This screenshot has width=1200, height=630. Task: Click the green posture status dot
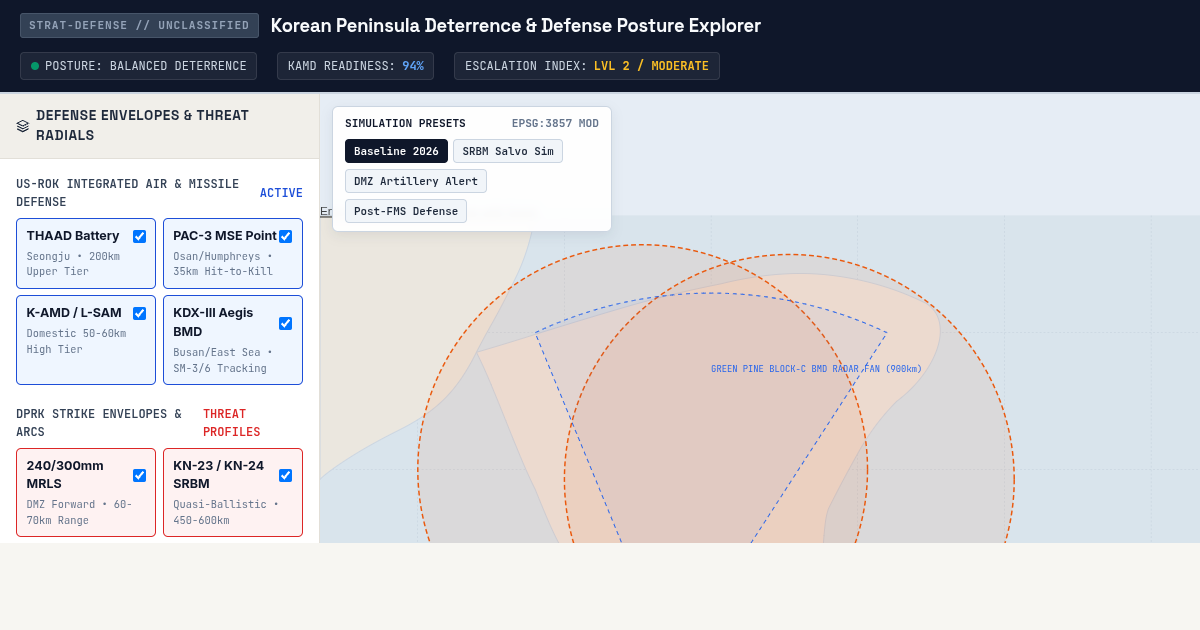[35, 66]
